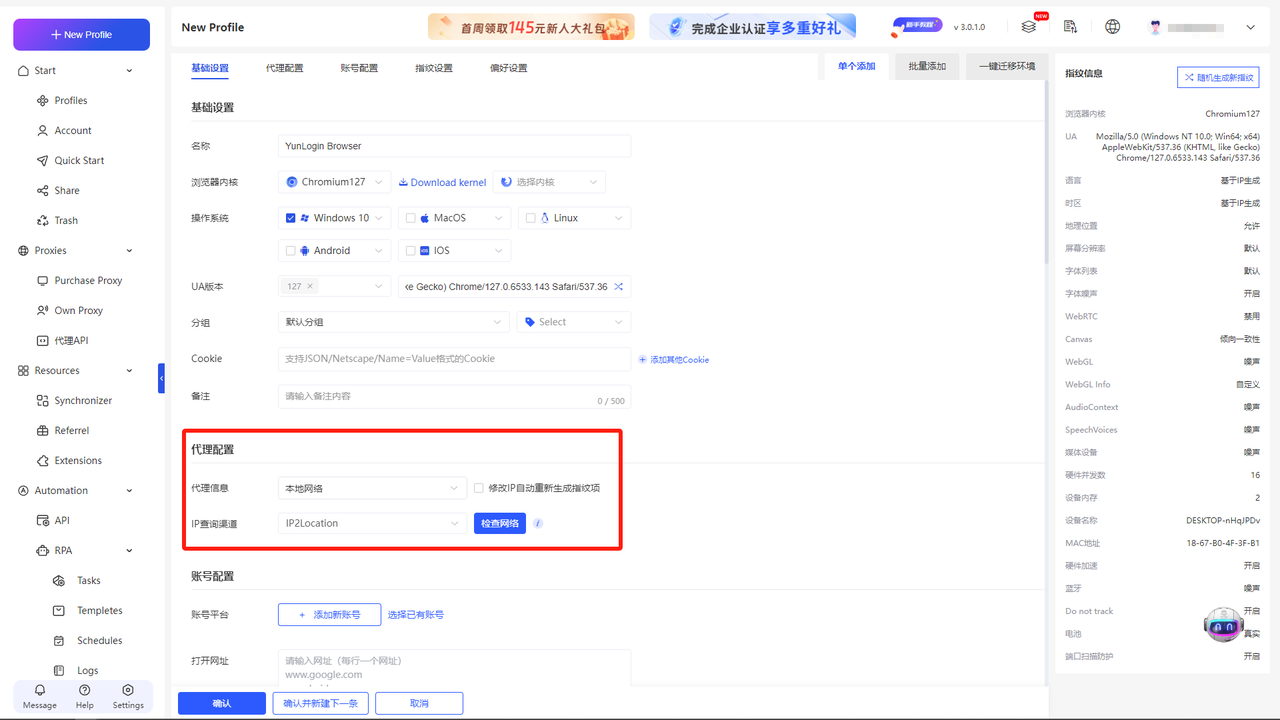Image resolution: width=1280 pixels, height=720 pixels.
Task: Click the document transfer icon in top bar
Action: click(x=1070, y=27)
